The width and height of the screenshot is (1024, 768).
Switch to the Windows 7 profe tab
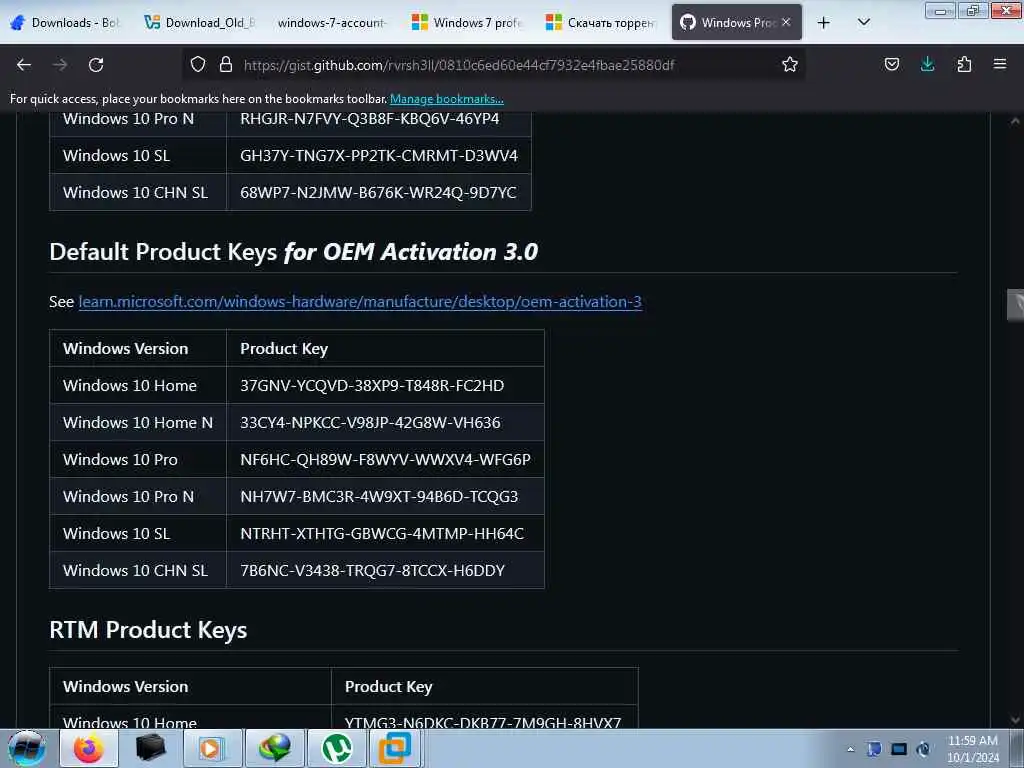click(468, 22)
